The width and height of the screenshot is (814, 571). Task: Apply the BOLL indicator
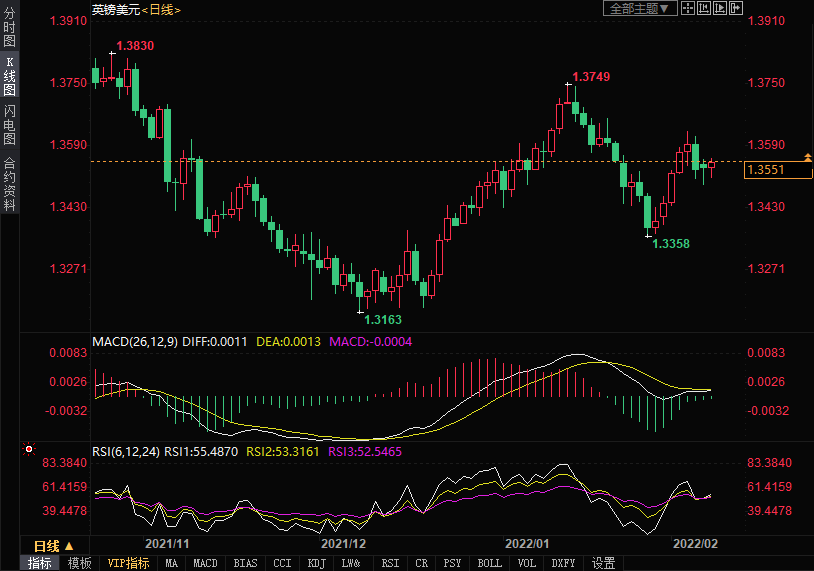click(x=489, y=563)
